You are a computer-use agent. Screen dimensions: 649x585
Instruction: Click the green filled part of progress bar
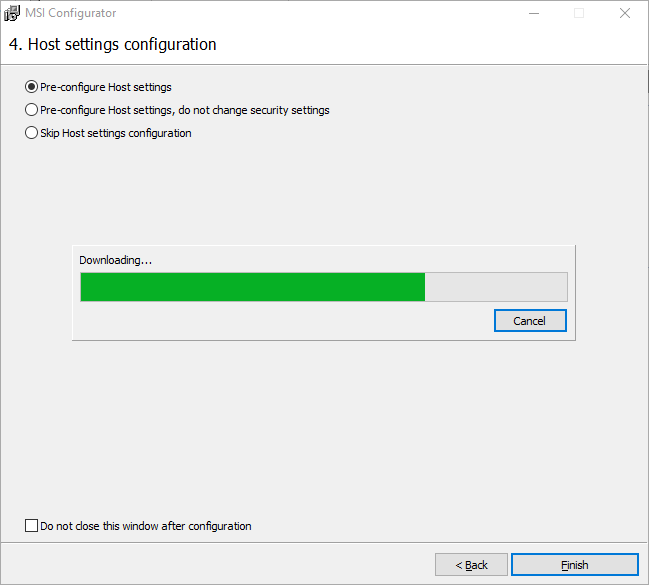point(252,287)
